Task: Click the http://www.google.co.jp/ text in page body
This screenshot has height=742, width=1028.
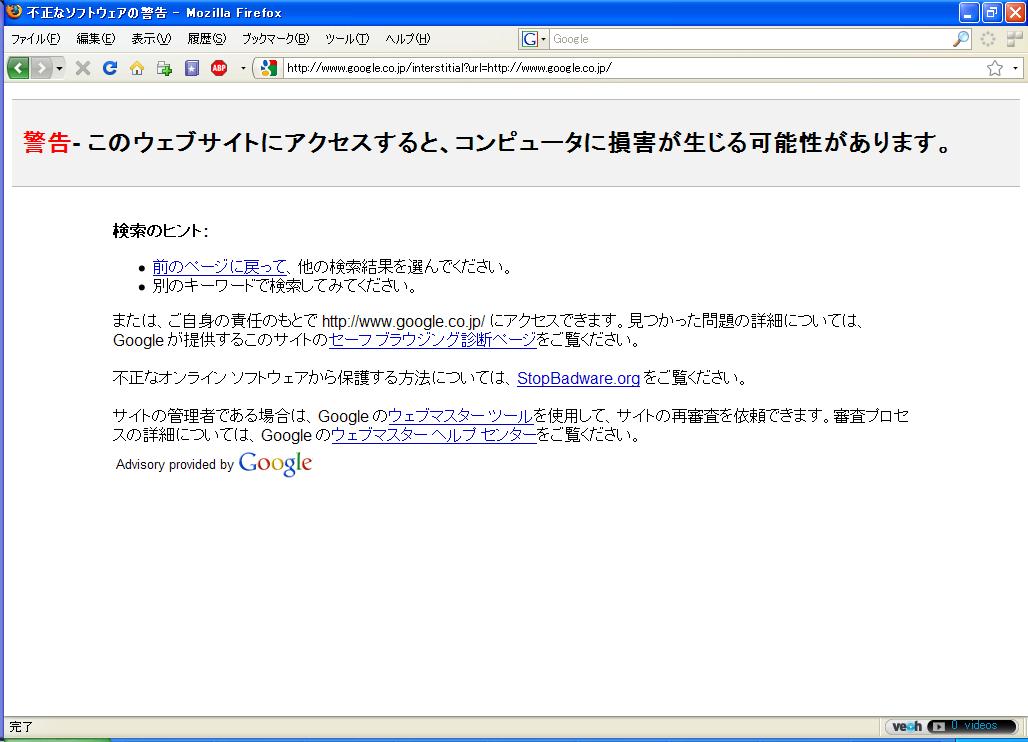Action: 403,321
